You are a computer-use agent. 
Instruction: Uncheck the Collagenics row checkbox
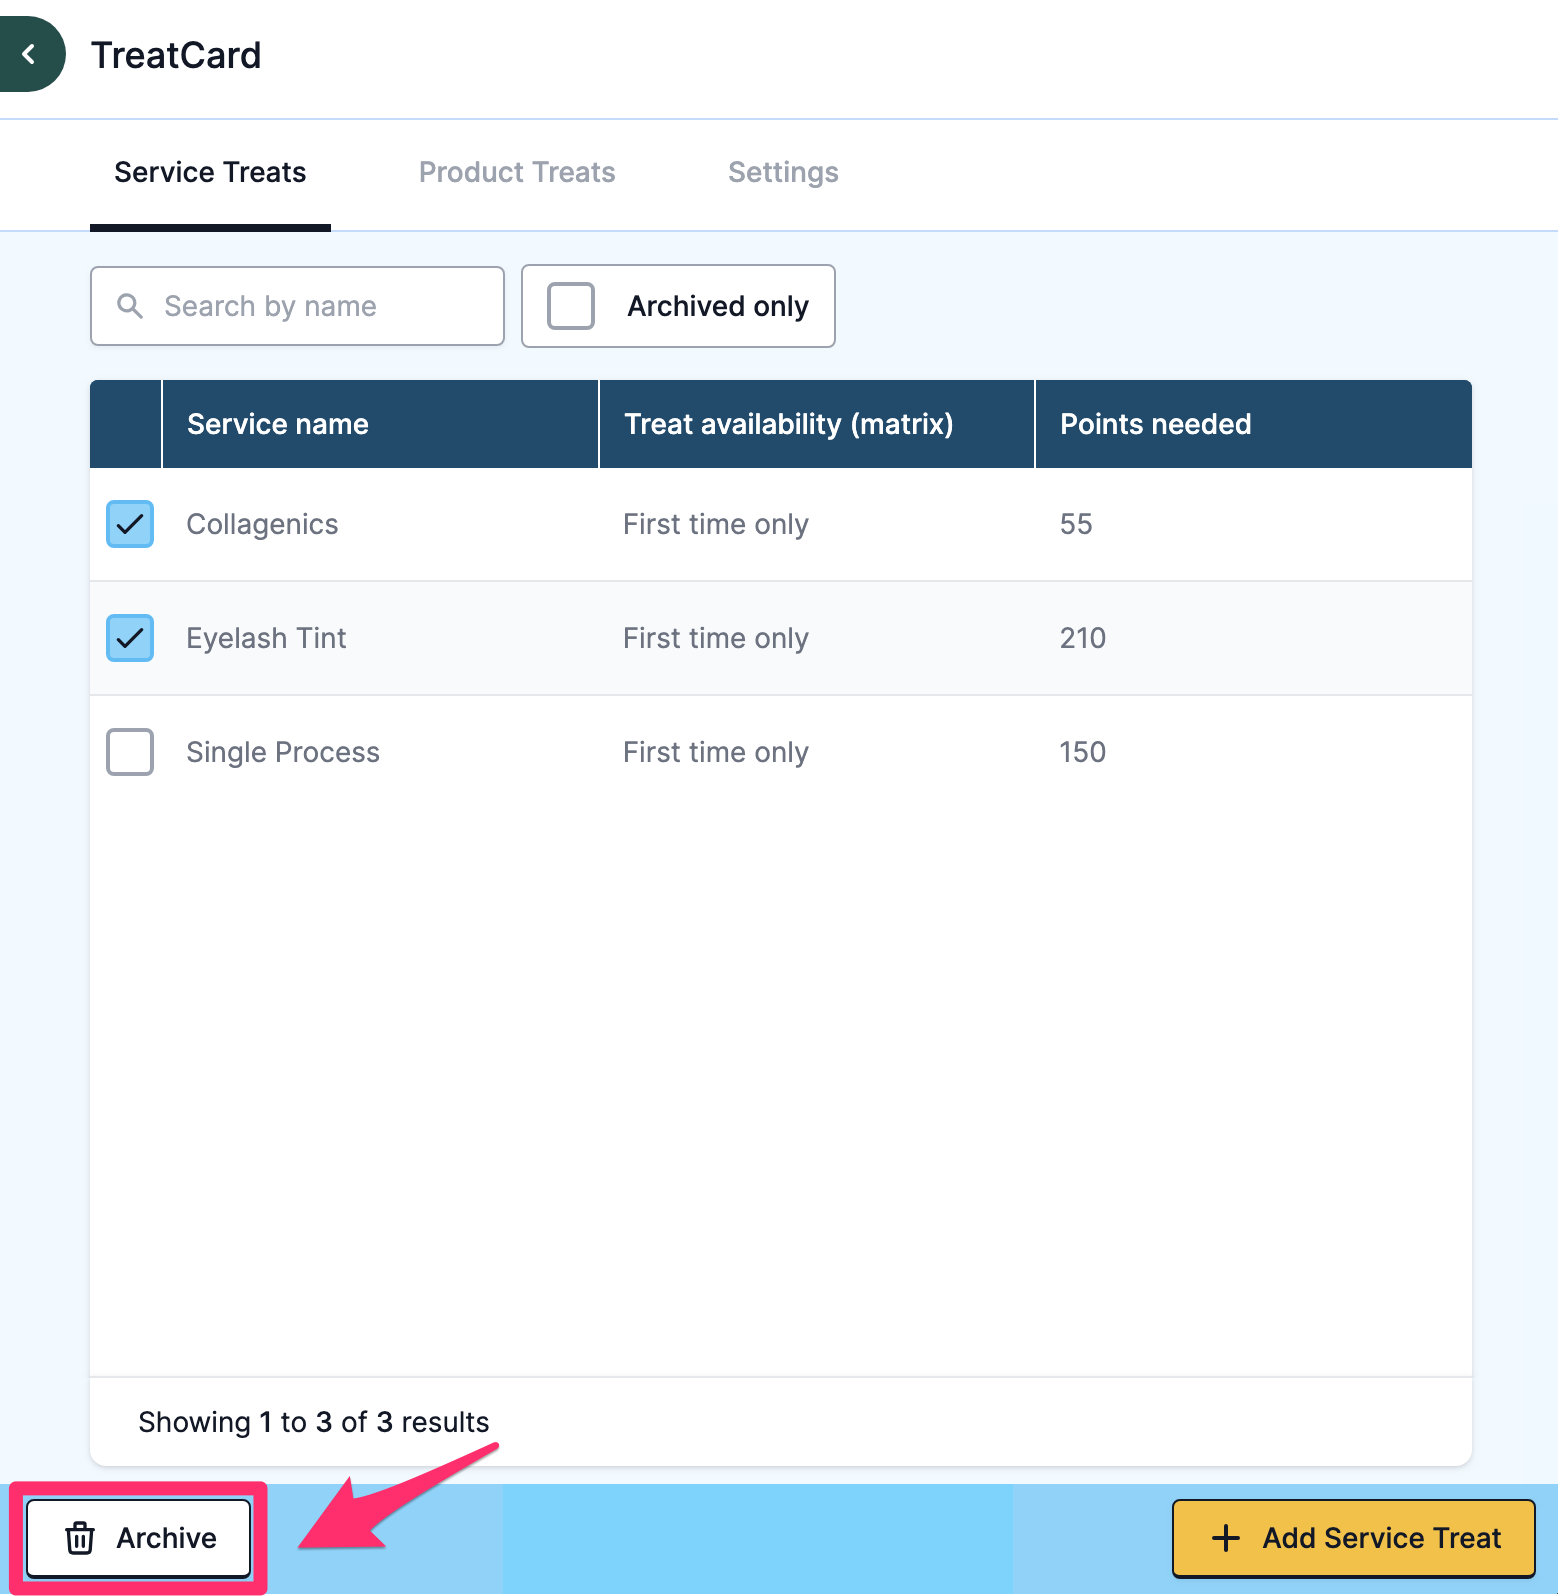pos(130,524)
